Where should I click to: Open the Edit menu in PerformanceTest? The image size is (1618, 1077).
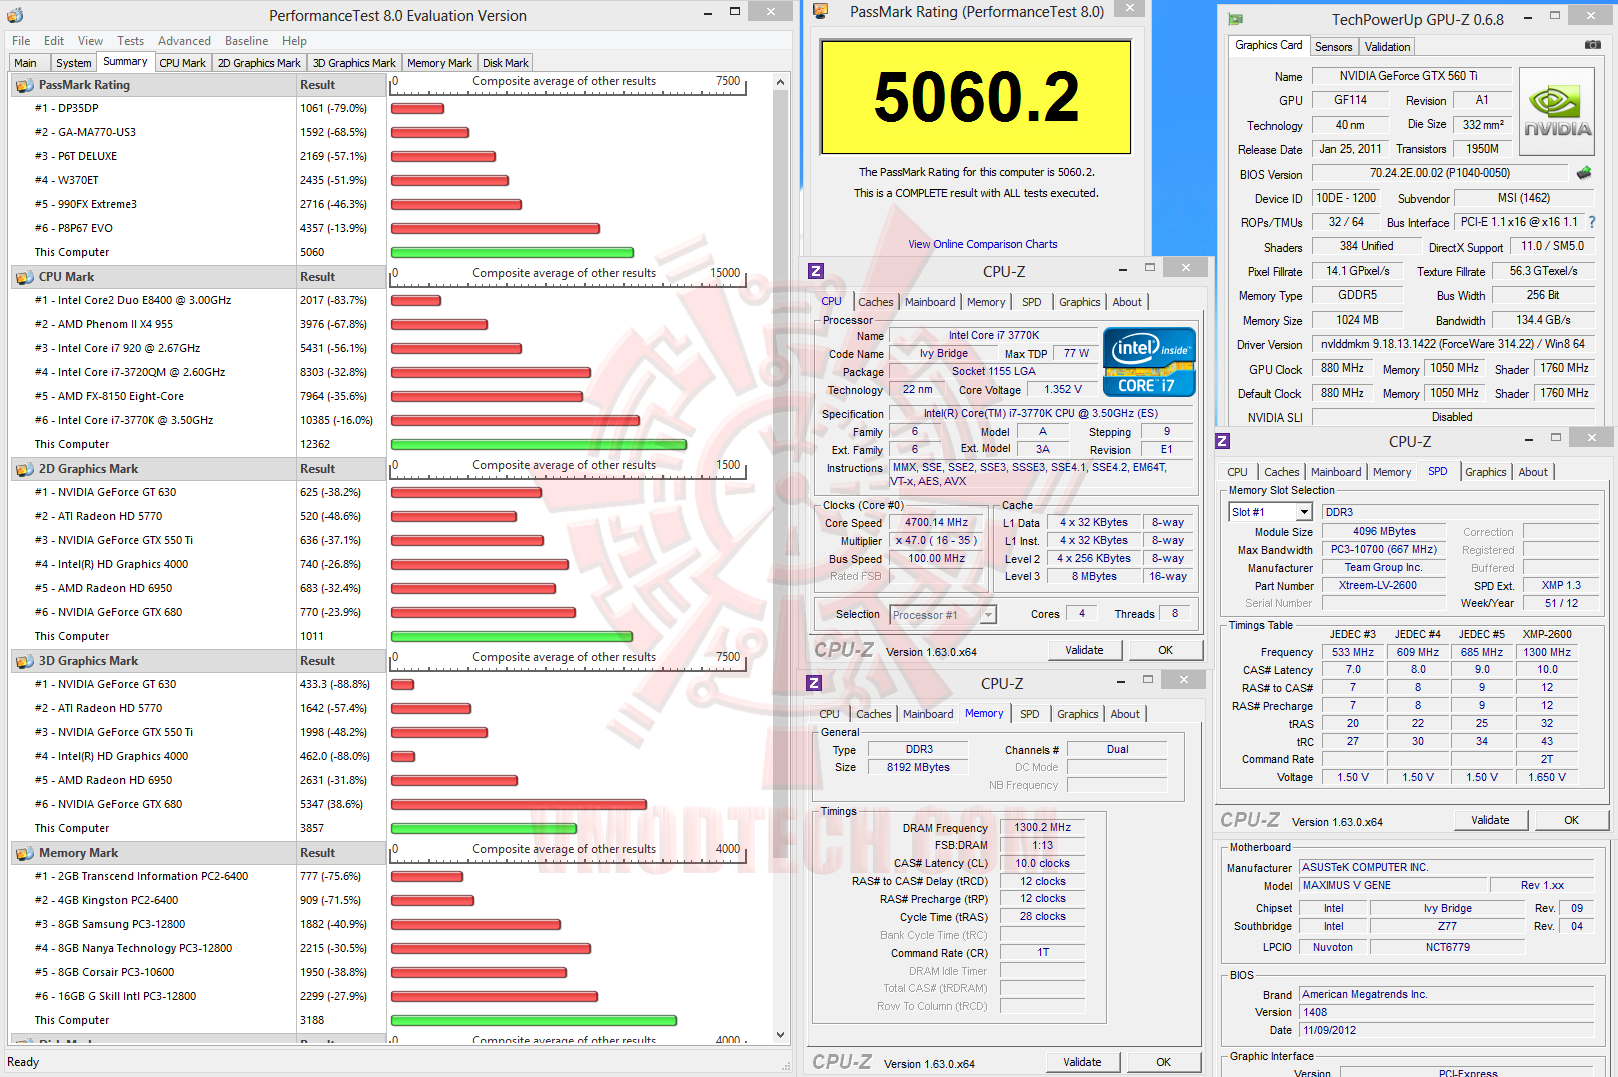point(54,41)
